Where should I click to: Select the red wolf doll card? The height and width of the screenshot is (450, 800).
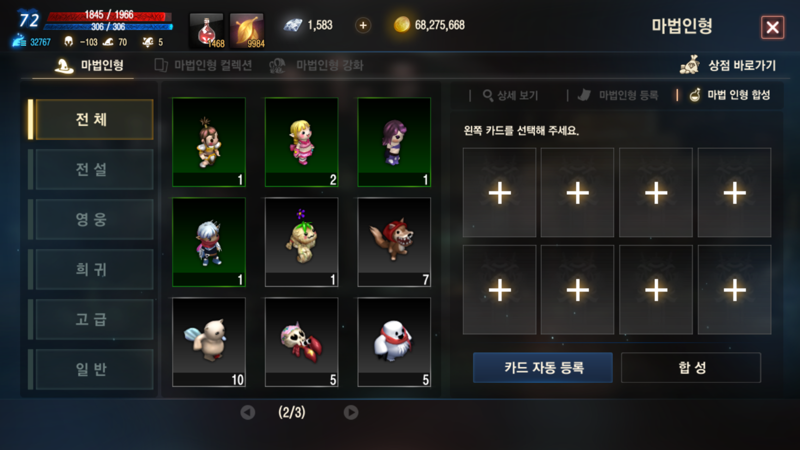(394, 242)
